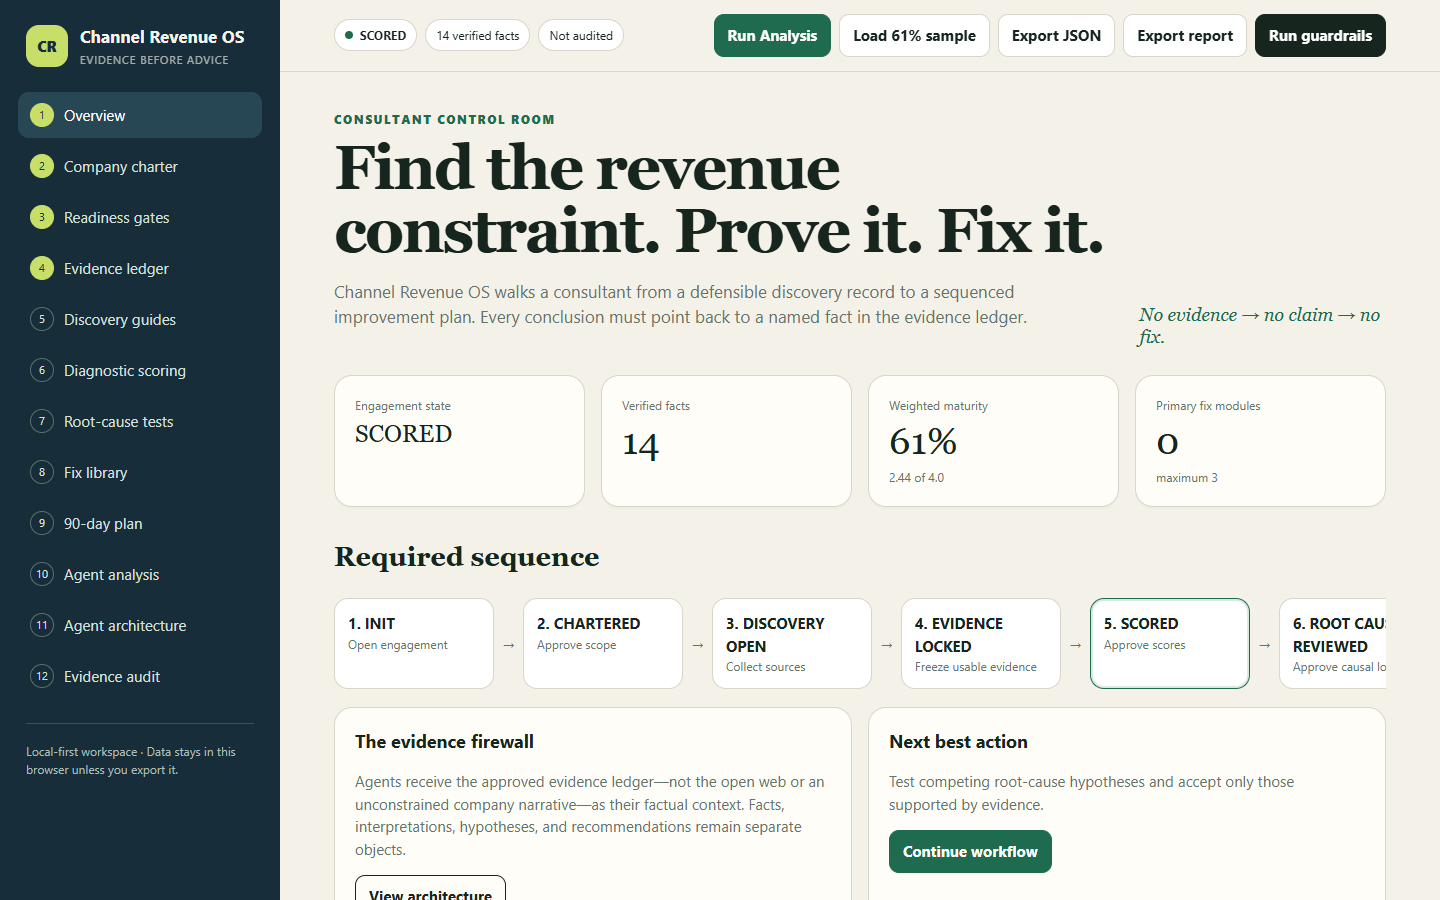Click the View architecture button
The width and height of the screenshot is (1440, 900).
430,889
